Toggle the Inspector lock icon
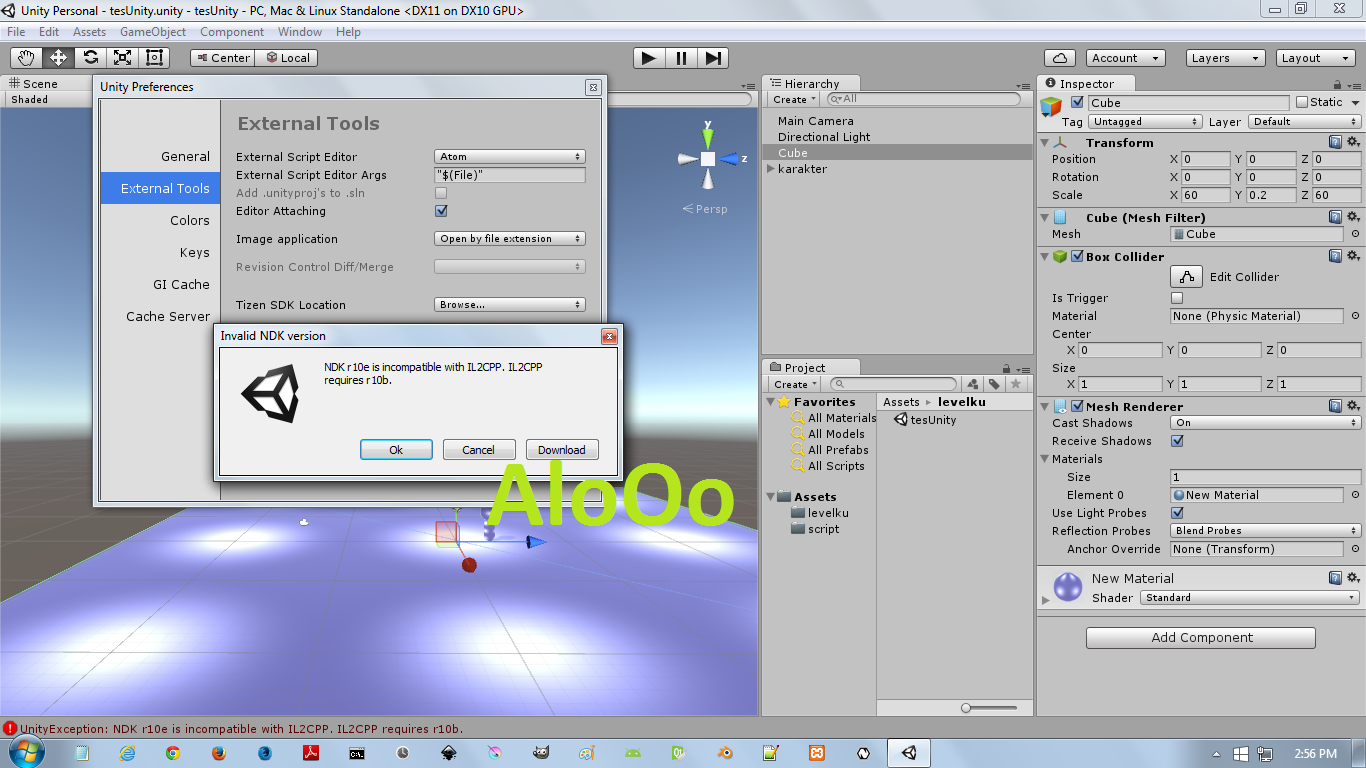The image size is (1366, 768). pos(1338,84)
